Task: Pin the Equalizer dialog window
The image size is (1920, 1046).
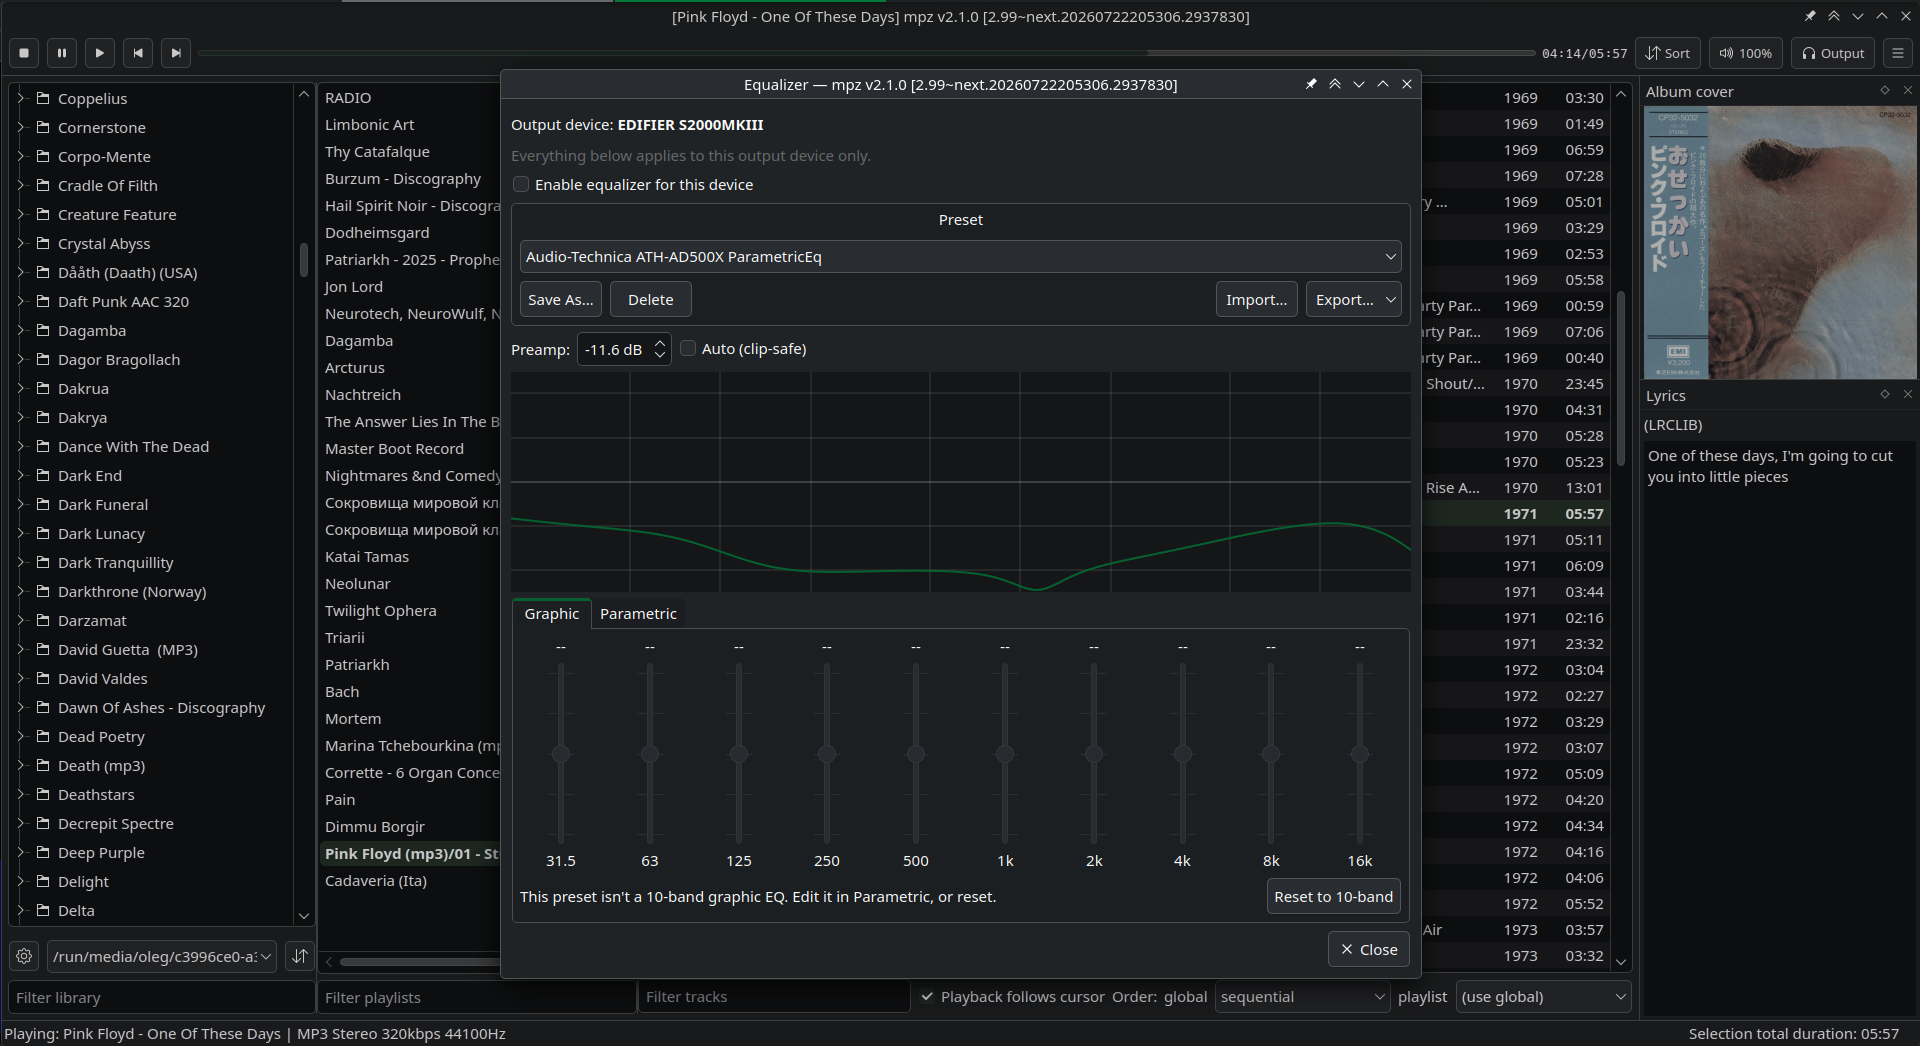Action: tap(1311, 84)
